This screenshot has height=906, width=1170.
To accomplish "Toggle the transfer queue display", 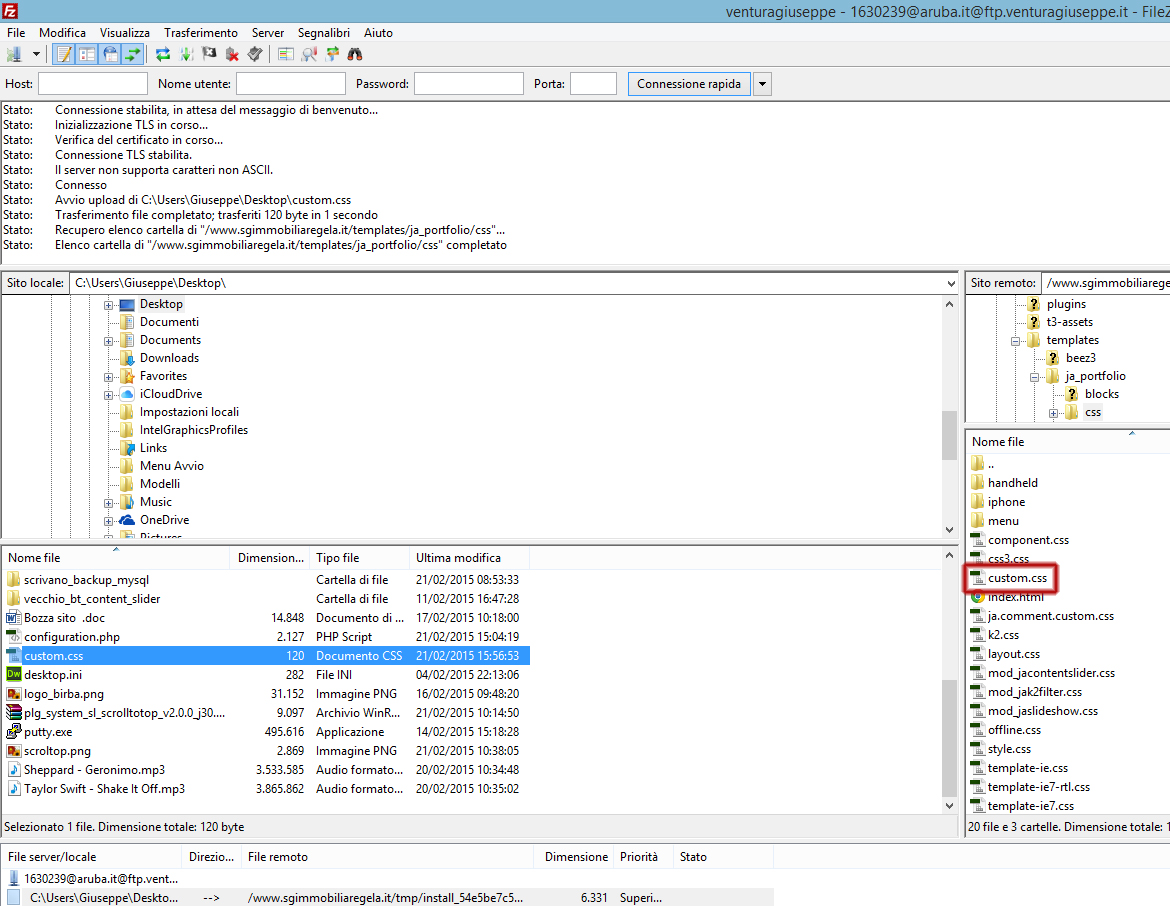I will [133, 54].
